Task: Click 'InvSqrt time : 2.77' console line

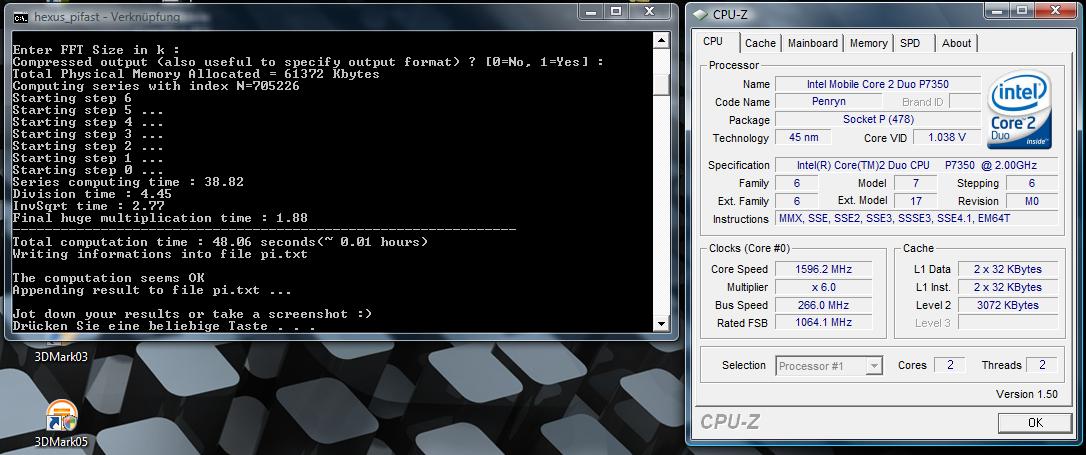Action: (88, 206)
